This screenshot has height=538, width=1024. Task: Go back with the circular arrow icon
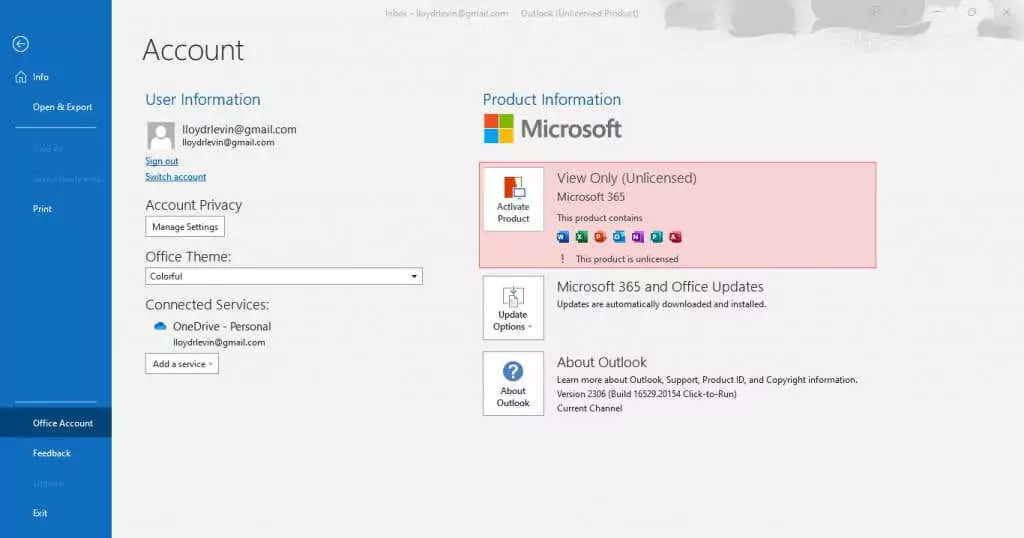20,44
